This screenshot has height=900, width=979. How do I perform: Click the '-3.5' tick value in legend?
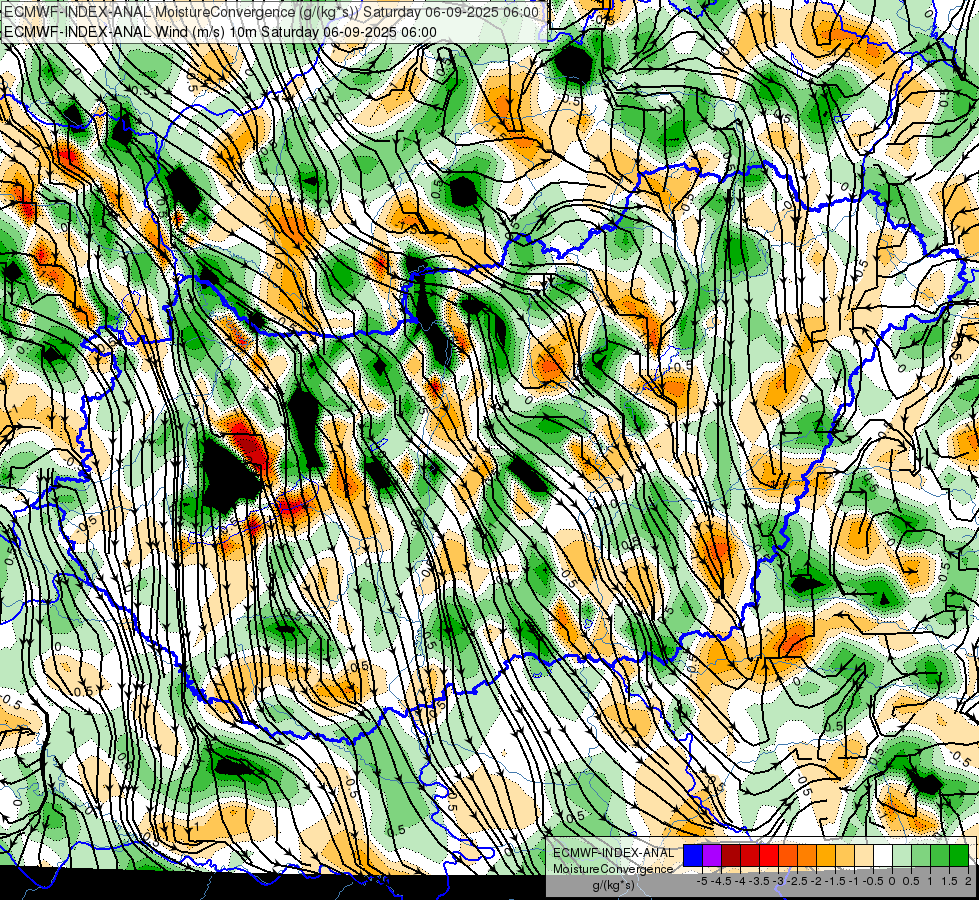(x=761, y=881)
